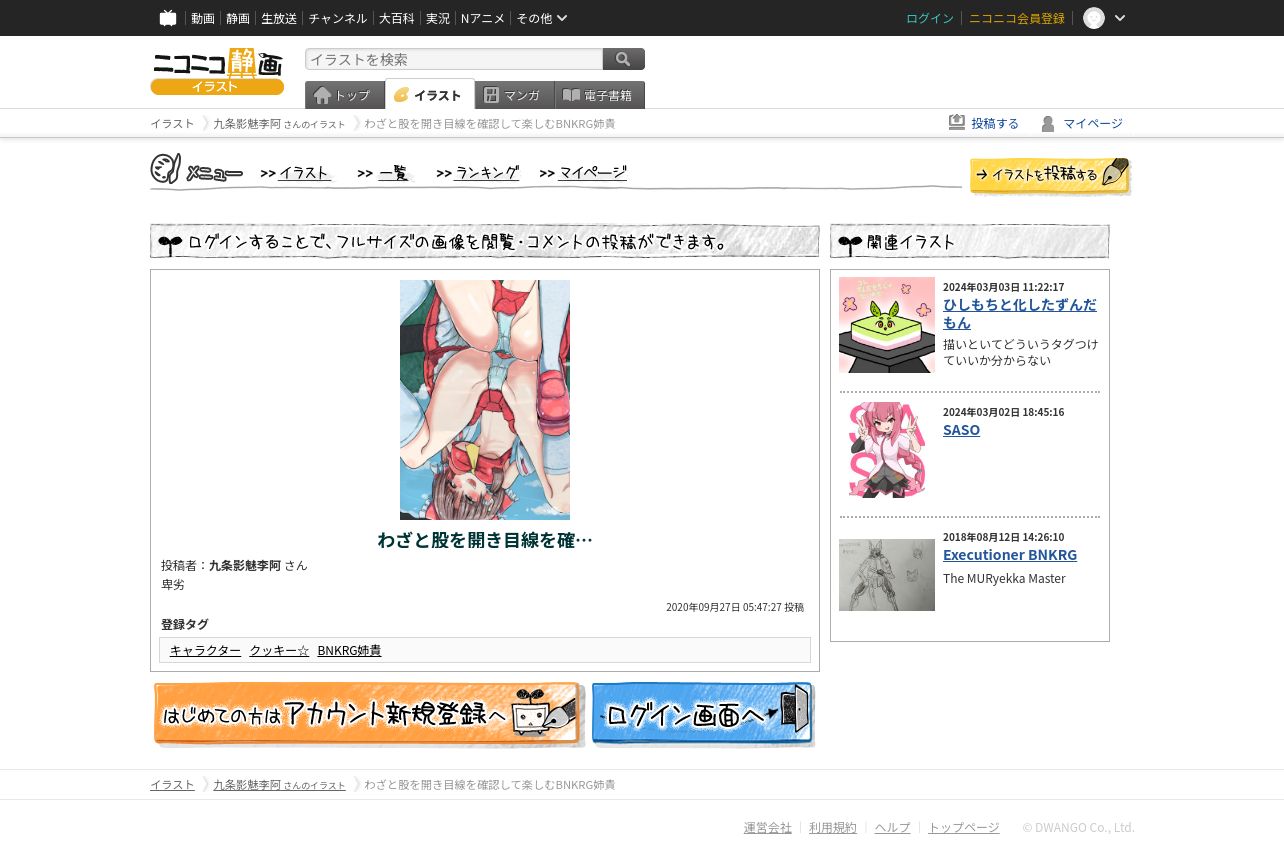
Task: Expand the その他 dropdown menu
Action: [541, 18]
